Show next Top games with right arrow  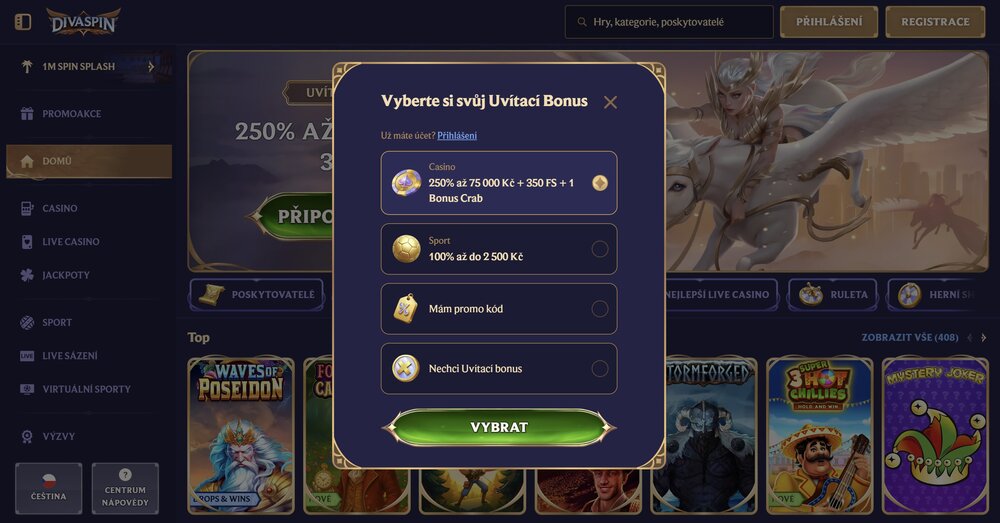[983, 337]
